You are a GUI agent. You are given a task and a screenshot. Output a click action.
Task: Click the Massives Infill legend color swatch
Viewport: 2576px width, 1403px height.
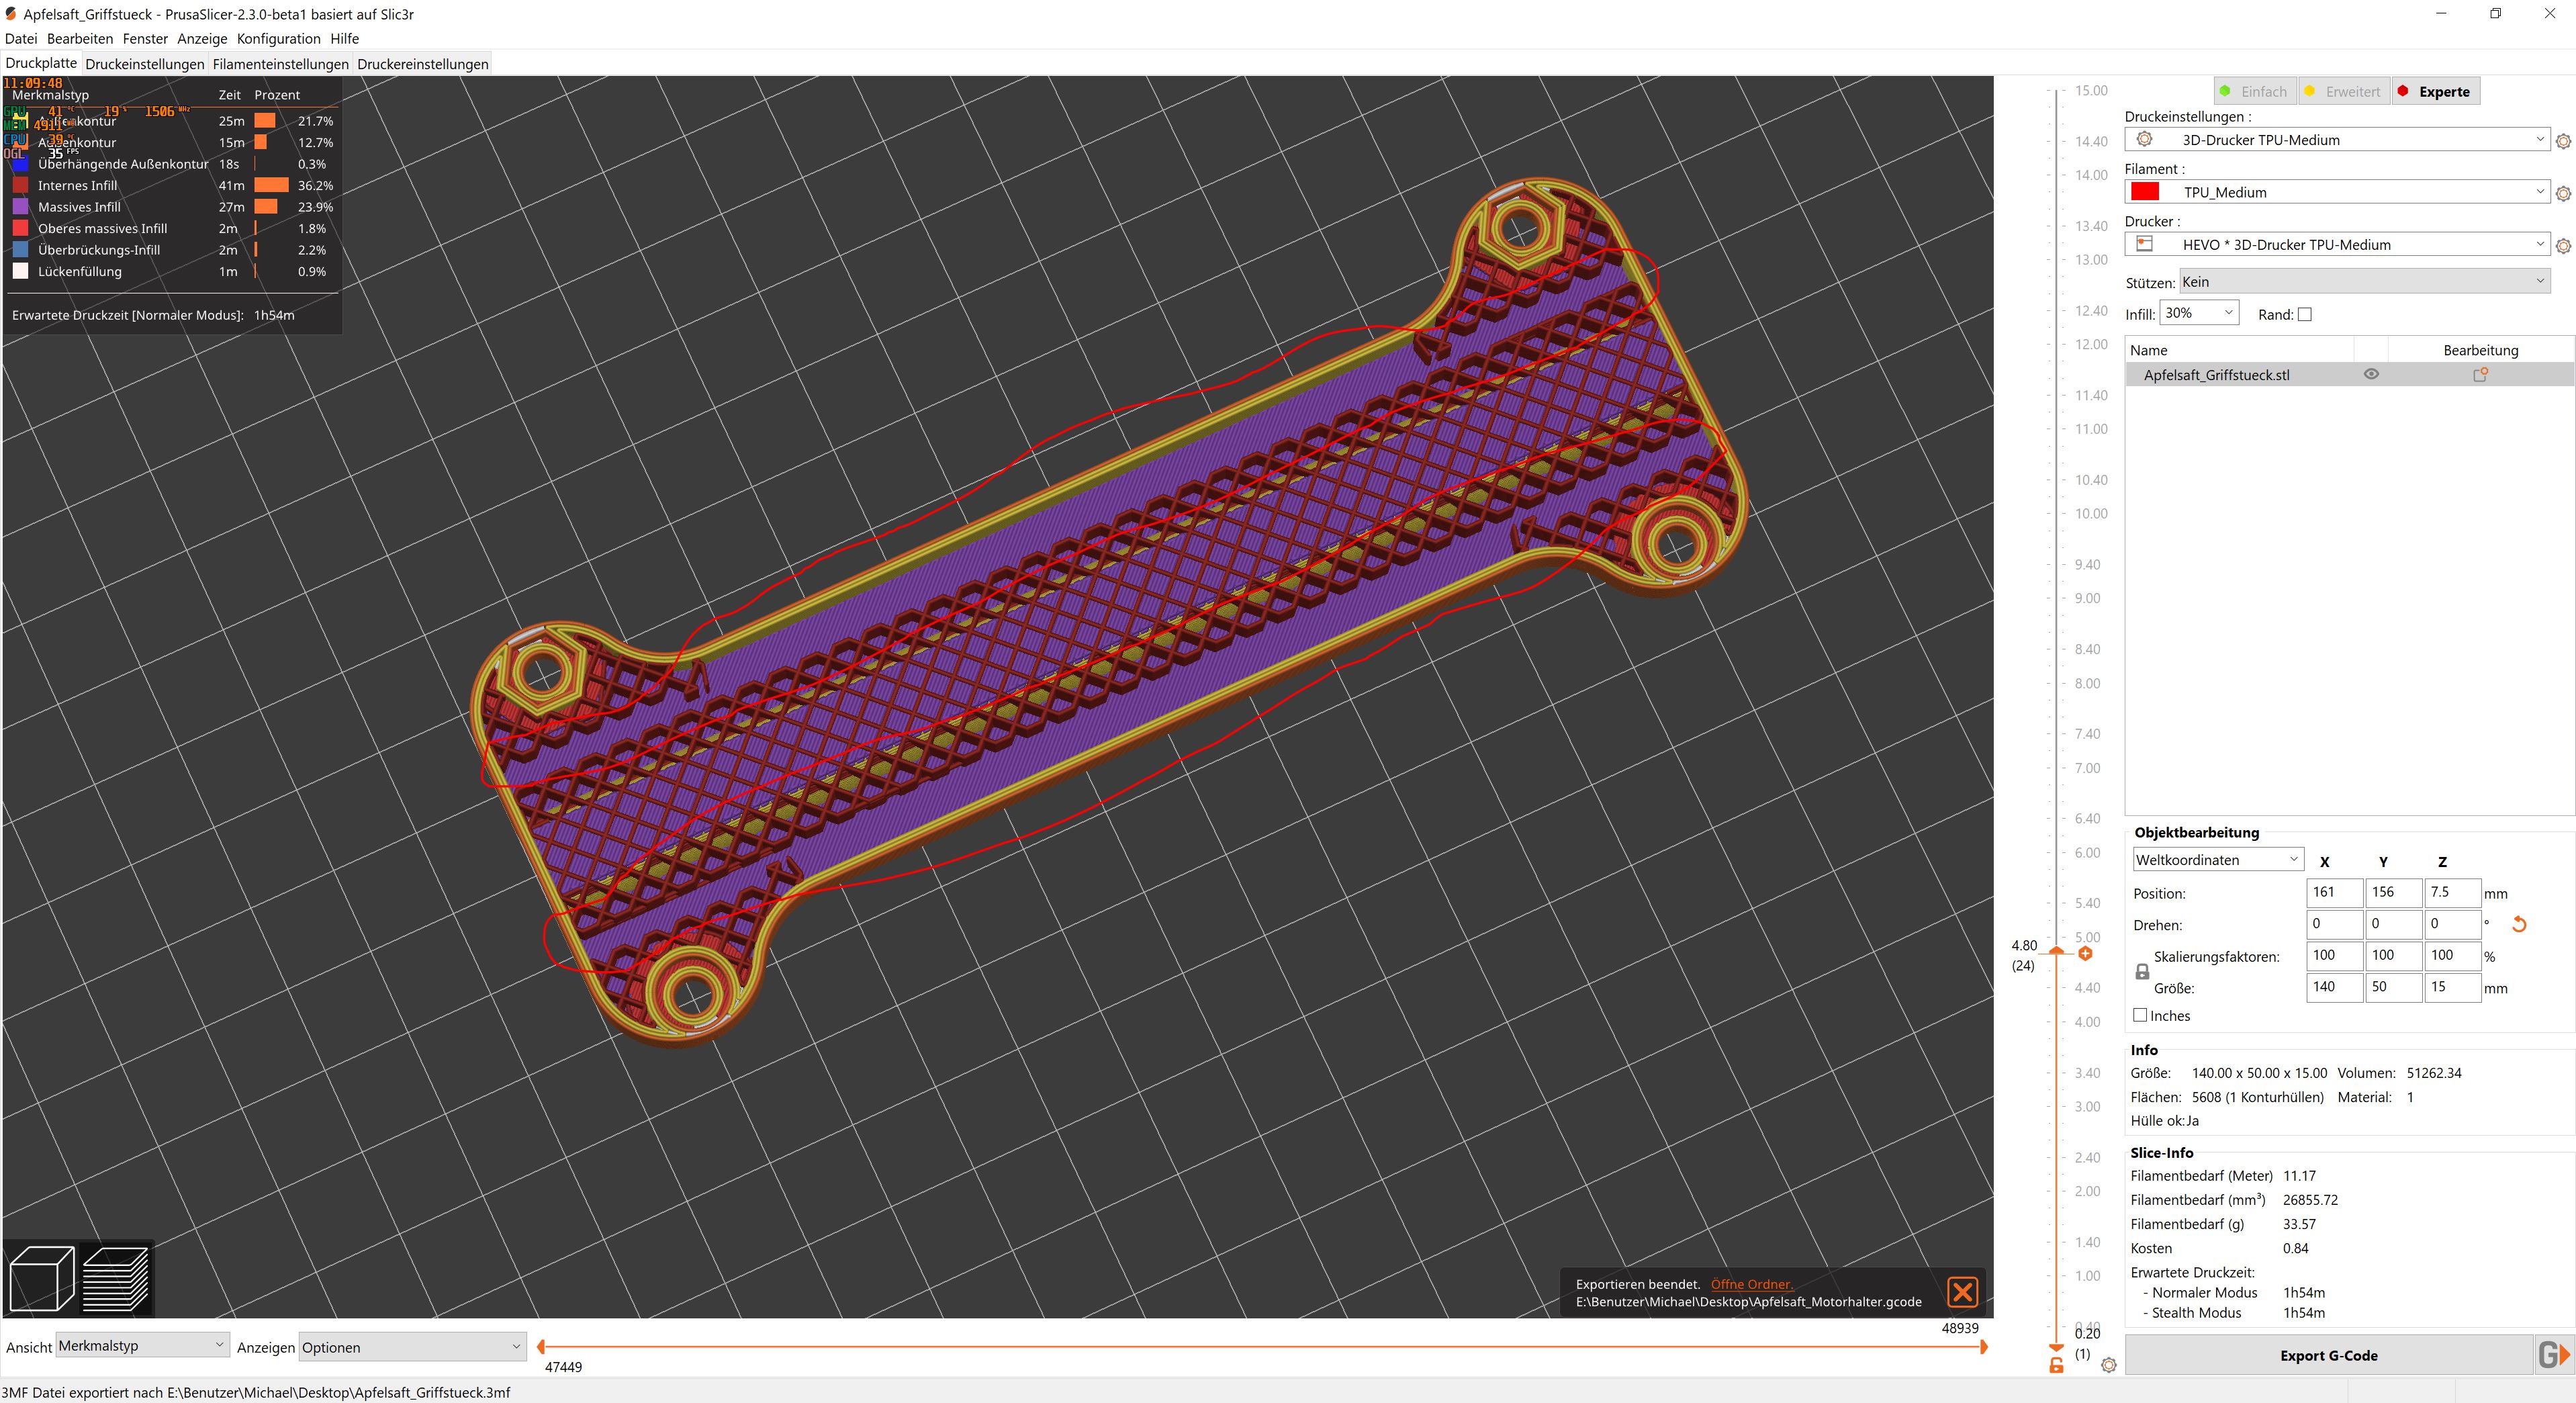[x=20, y=207]
